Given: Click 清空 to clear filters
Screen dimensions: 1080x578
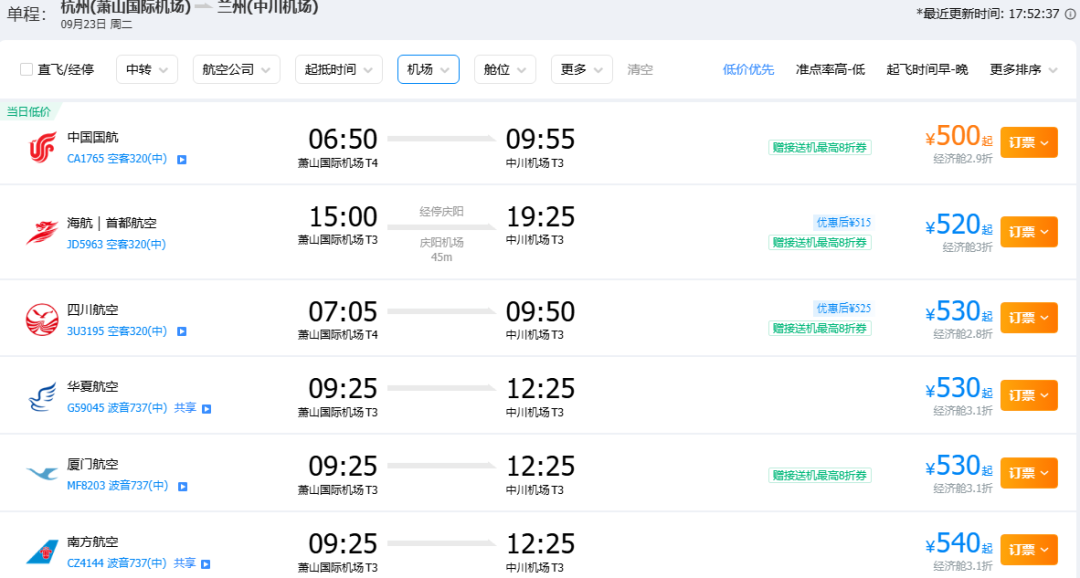Looking at the screenshot, I should coord(640,70).
